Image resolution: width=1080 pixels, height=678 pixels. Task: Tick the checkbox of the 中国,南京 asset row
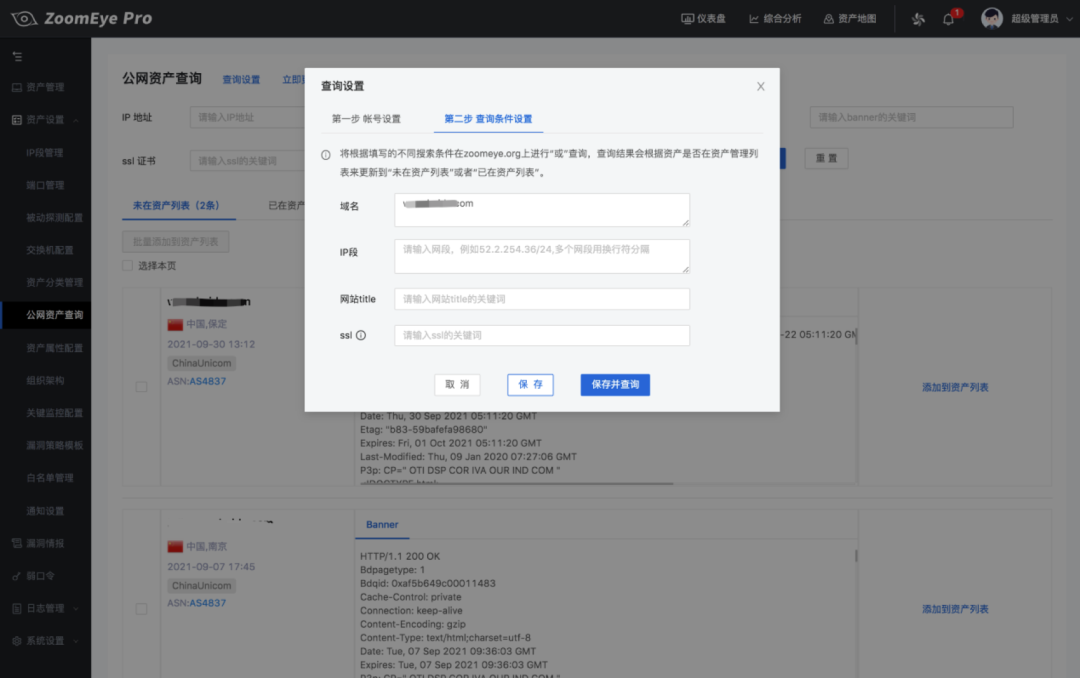pyautogui.click(x=141, y=608)
